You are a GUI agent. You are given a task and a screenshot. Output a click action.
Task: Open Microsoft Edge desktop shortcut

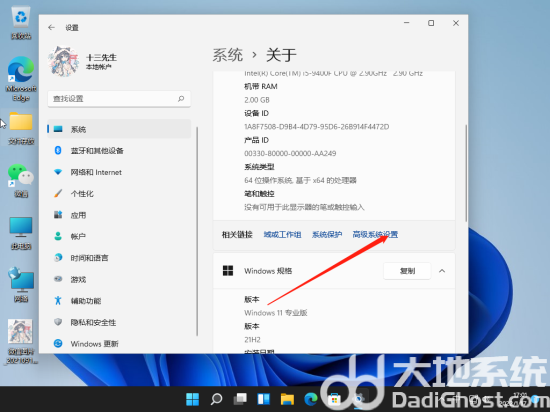coord(21,79)
